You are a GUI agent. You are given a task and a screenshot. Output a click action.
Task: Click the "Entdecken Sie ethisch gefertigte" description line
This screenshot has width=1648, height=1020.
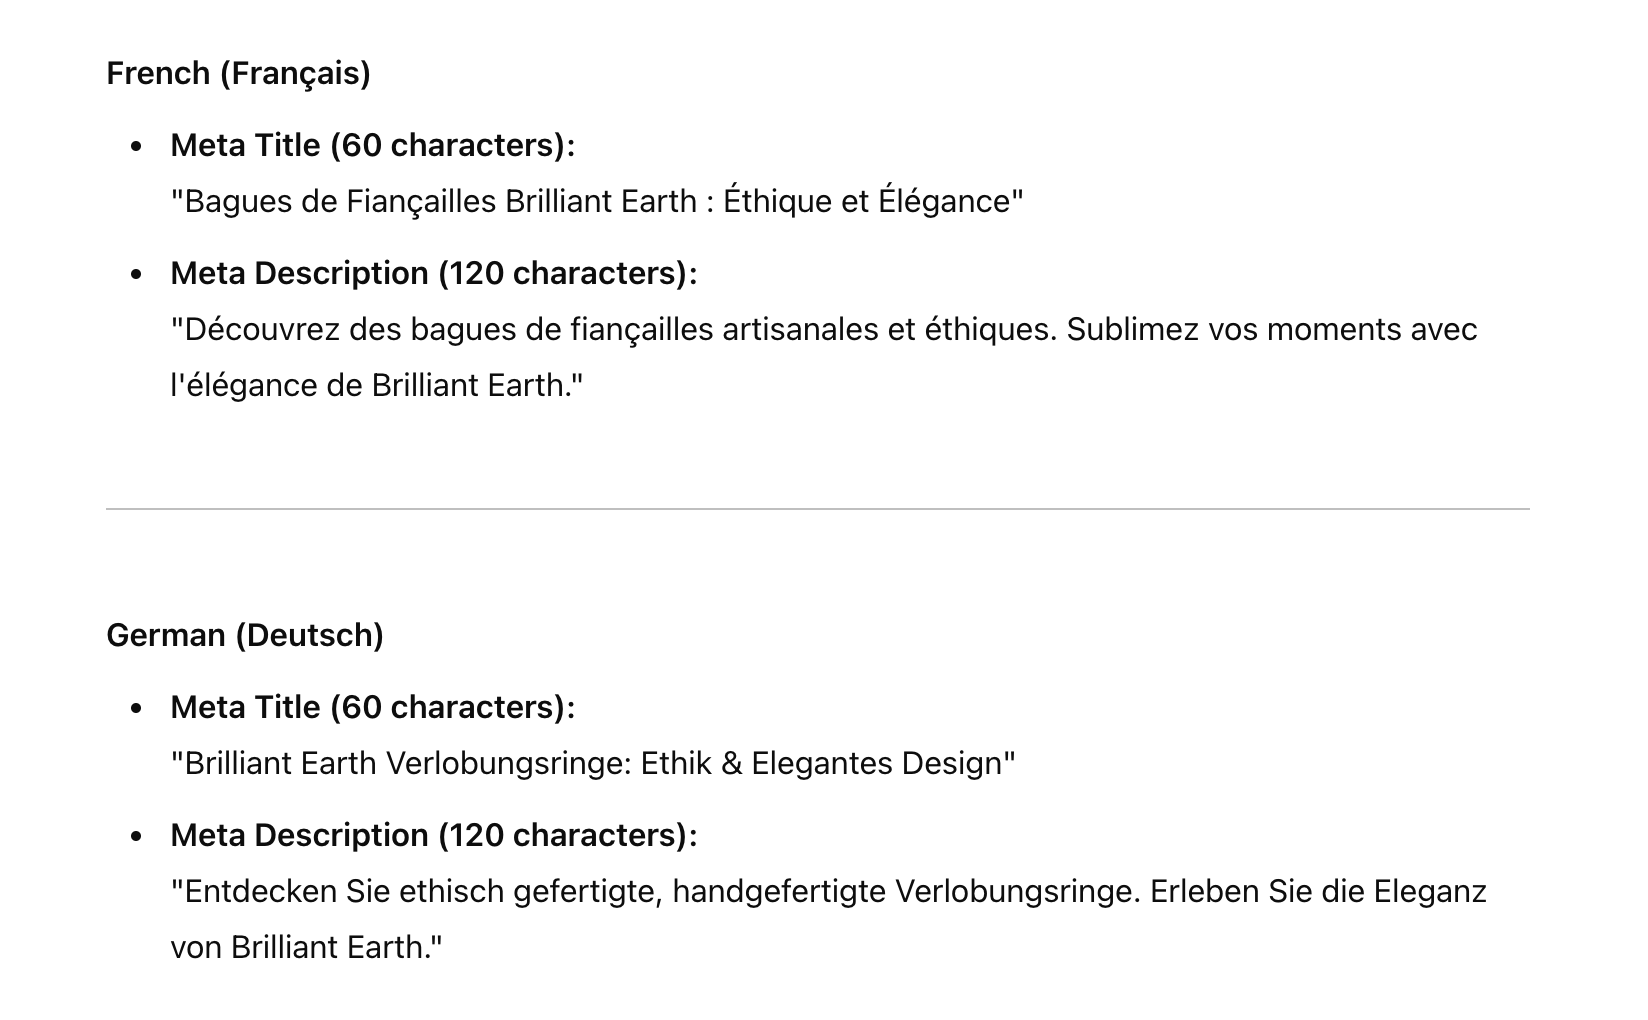(x=829, y=891)
